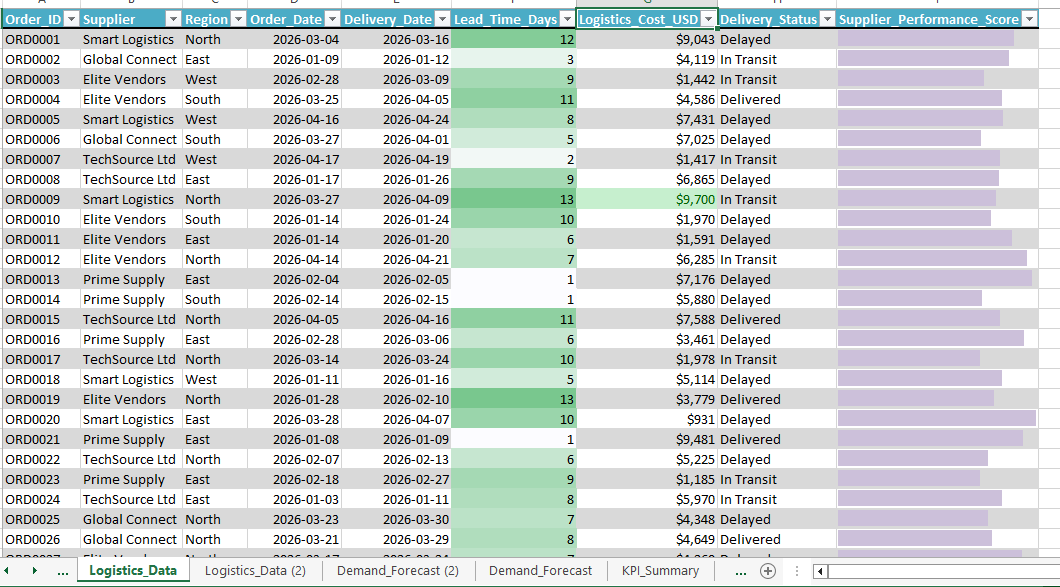Open the Supplier_Performance_Score filter dropdown
Screen dimensions: 1060x587
click(1030, 19)
